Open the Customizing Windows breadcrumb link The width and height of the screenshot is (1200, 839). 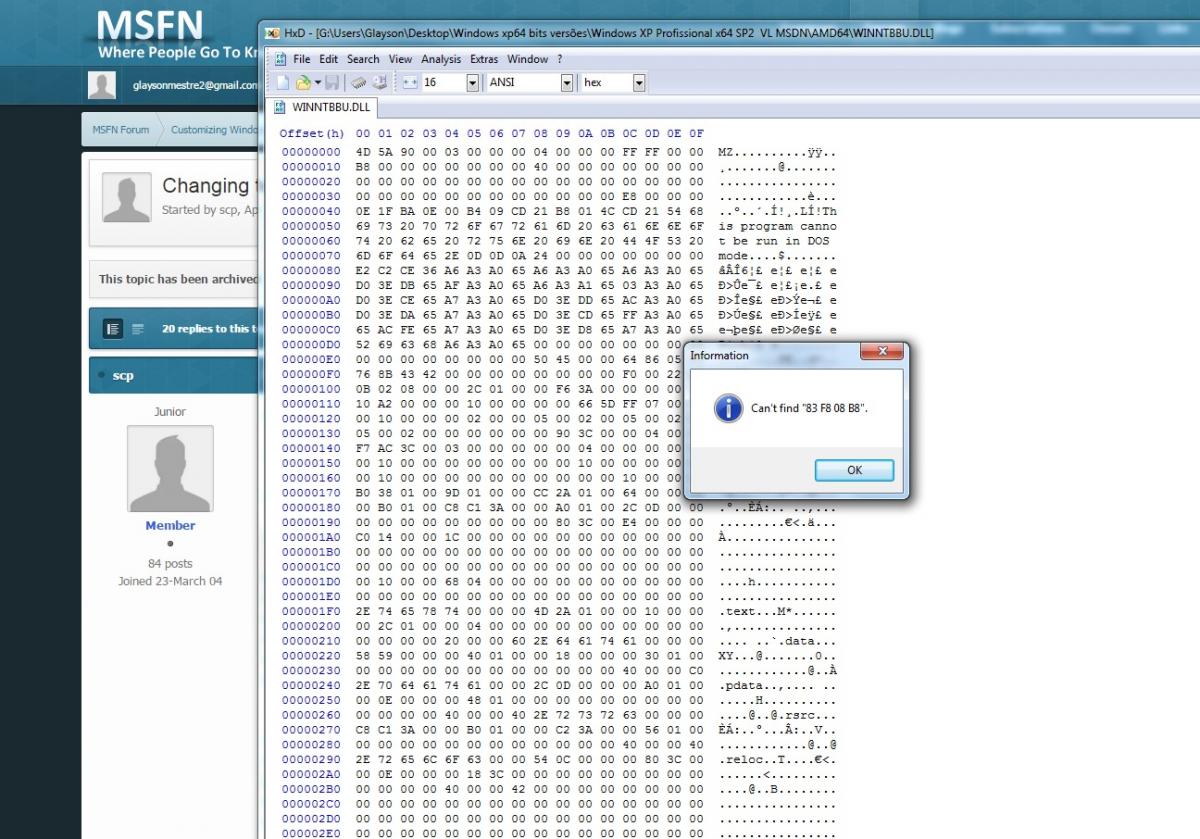tap(215, 130)
